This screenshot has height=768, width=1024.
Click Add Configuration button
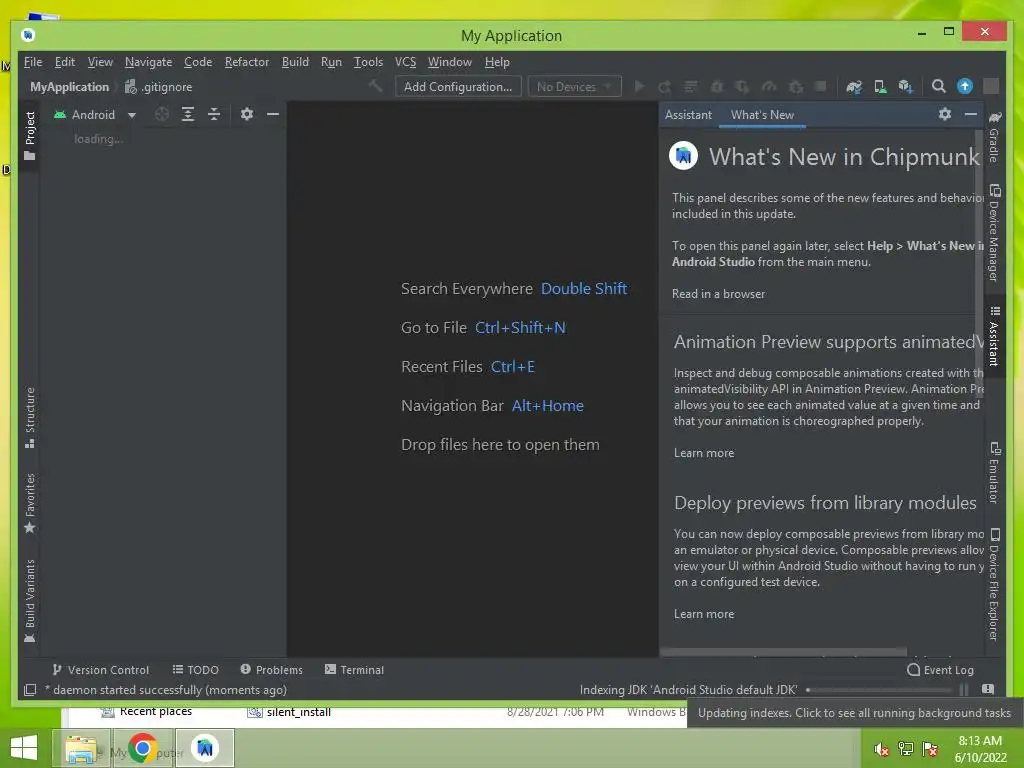tap(458, 86)
